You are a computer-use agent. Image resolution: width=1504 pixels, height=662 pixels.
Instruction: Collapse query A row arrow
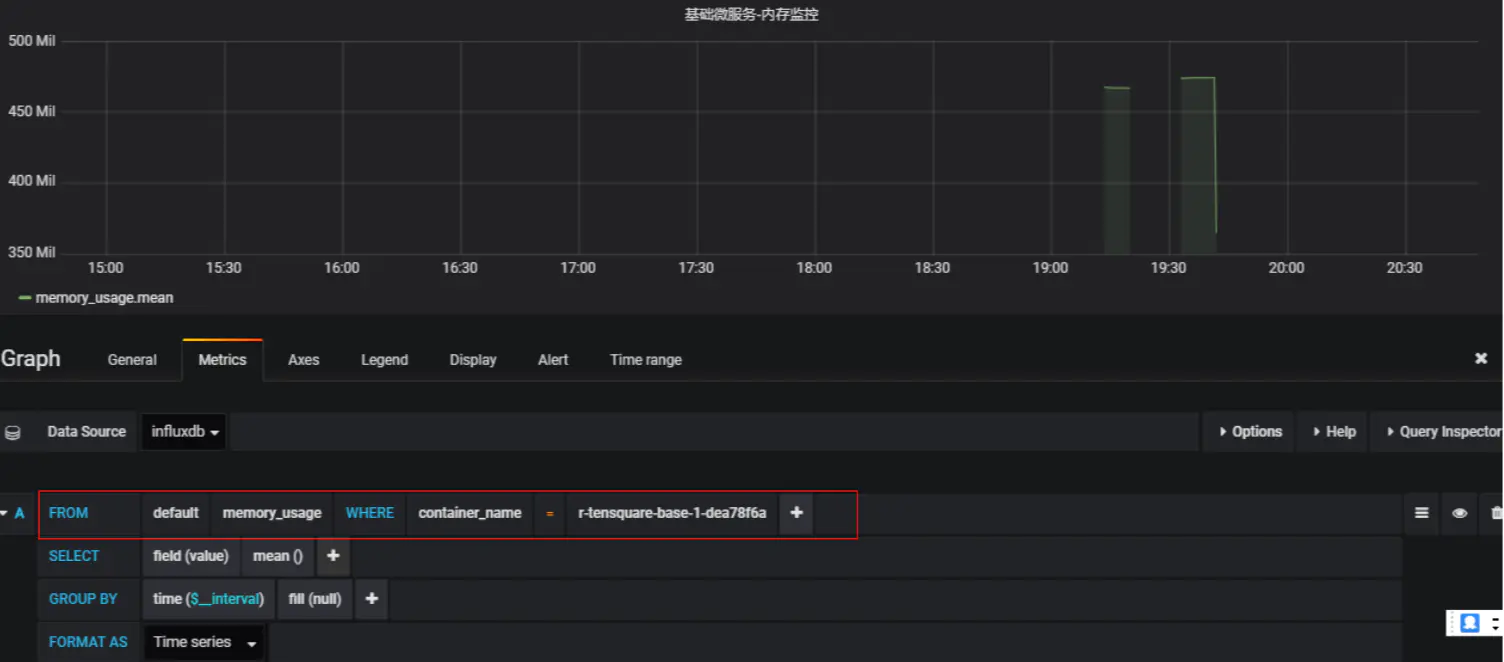pos(4,513)
